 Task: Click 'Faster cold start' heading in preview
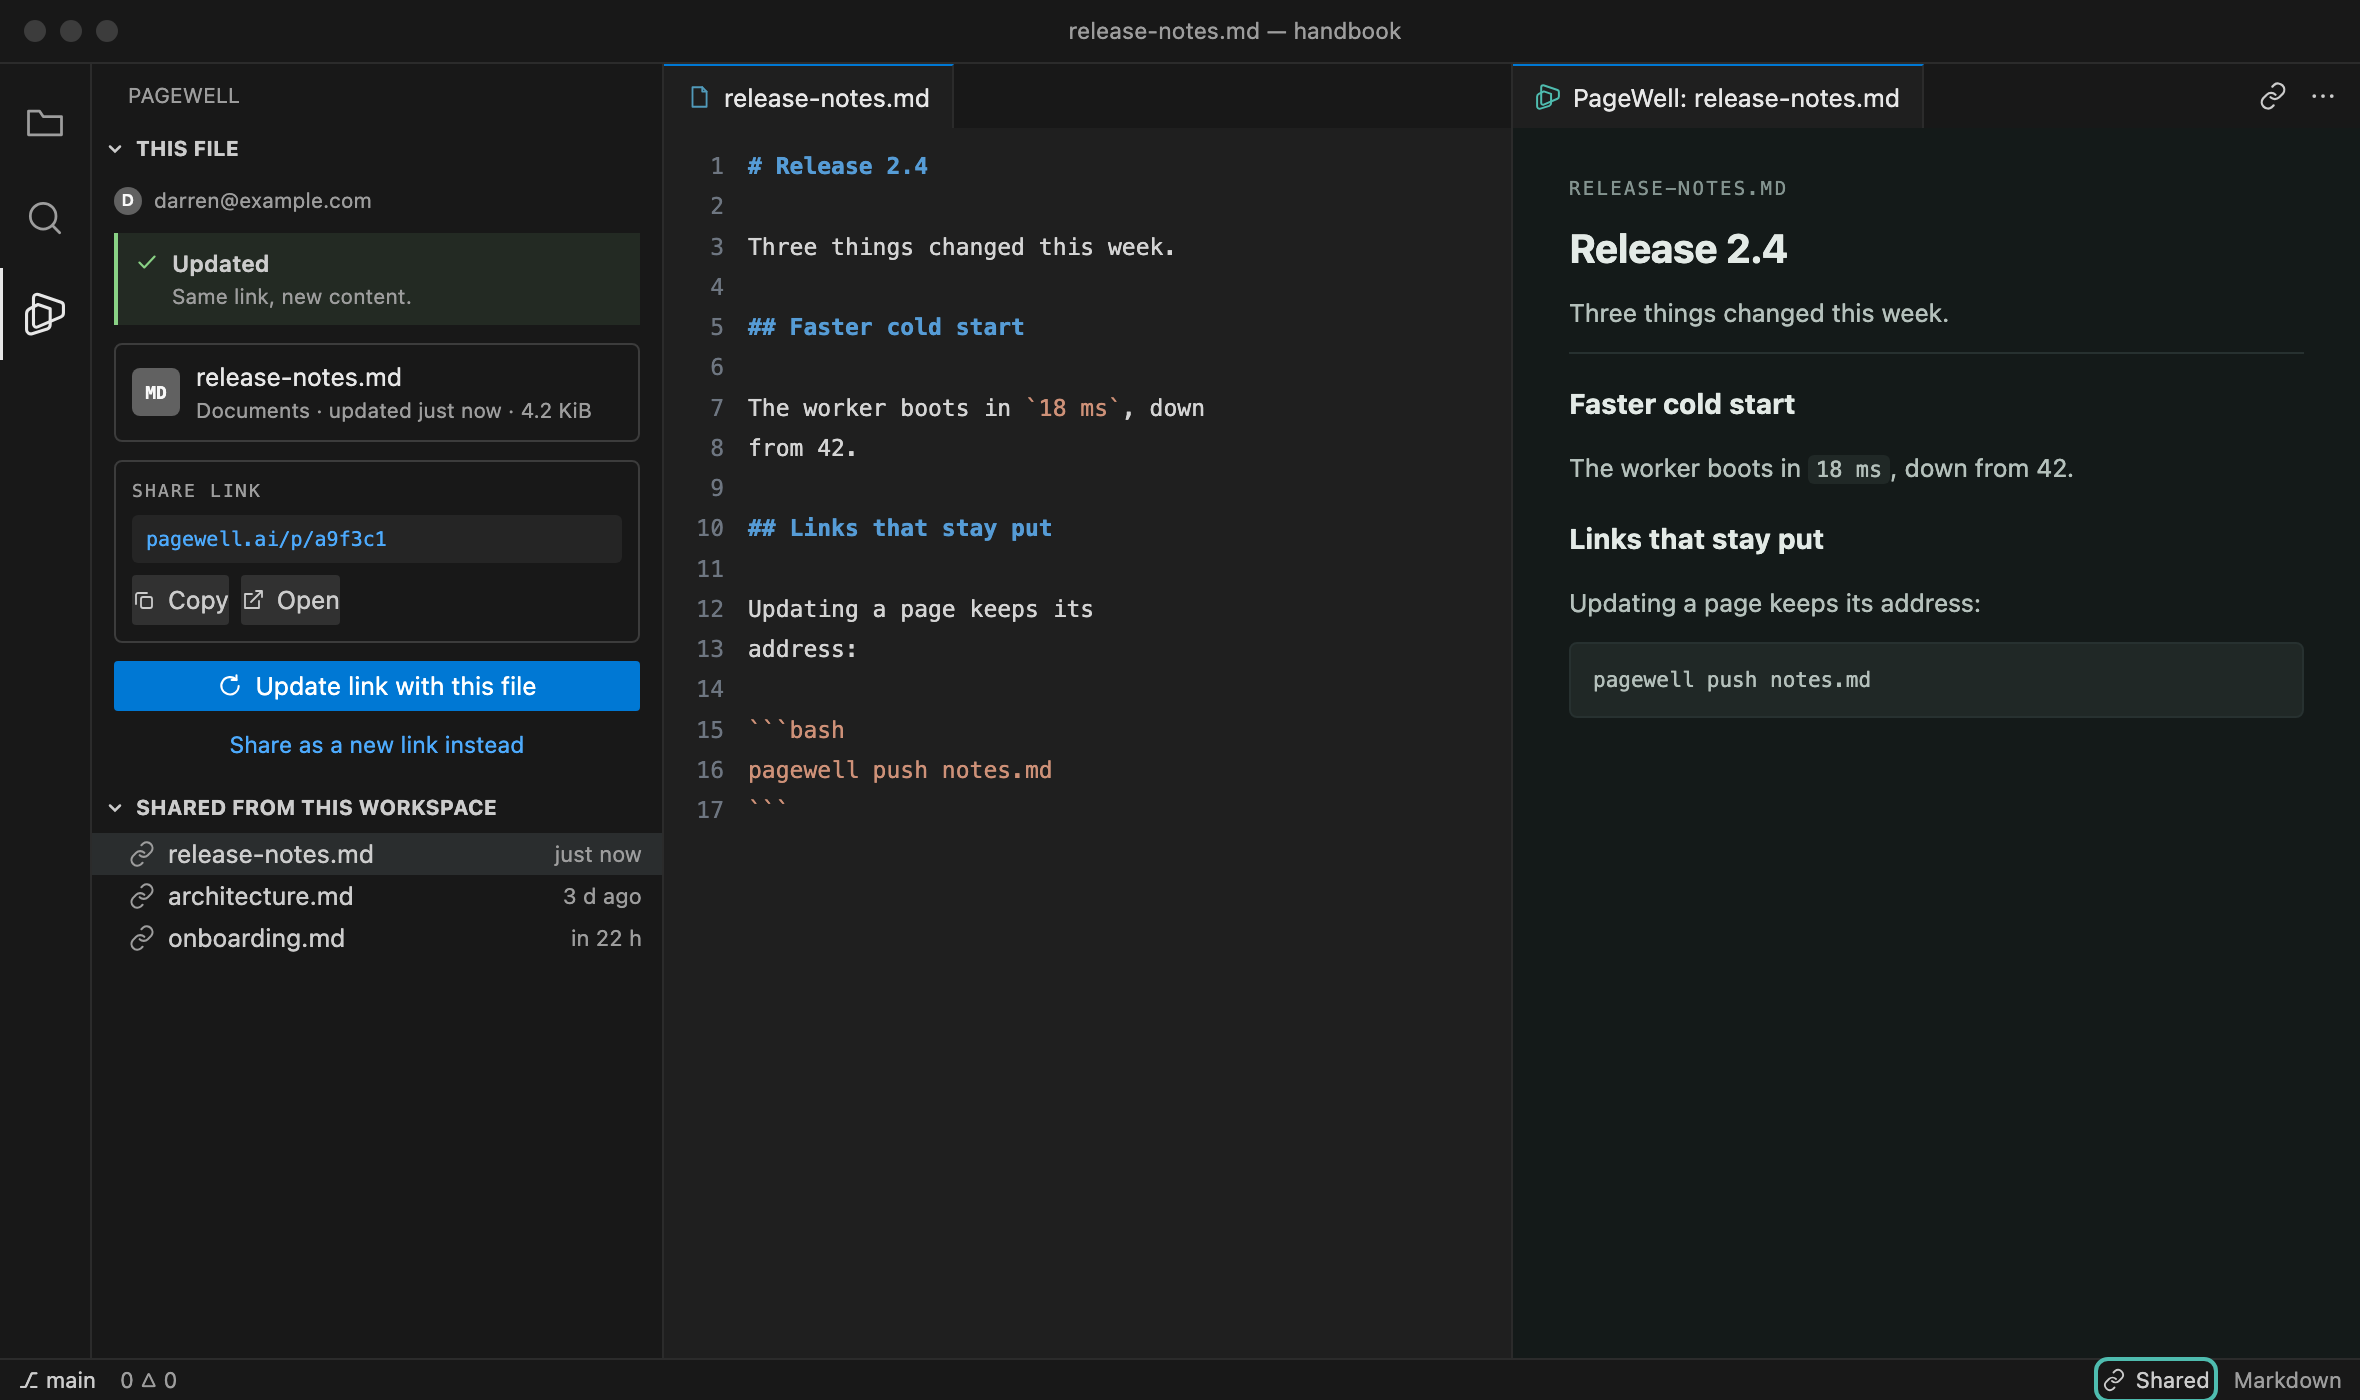pos(1682,404)
